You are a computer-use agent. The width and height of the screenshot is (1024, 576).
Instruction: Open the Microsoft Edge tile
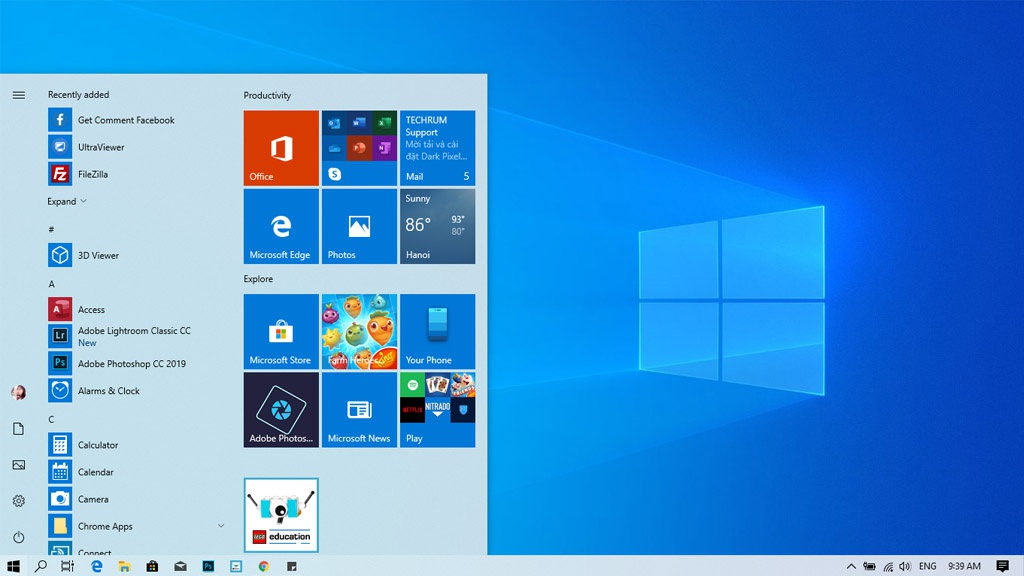tap(281, 227)
